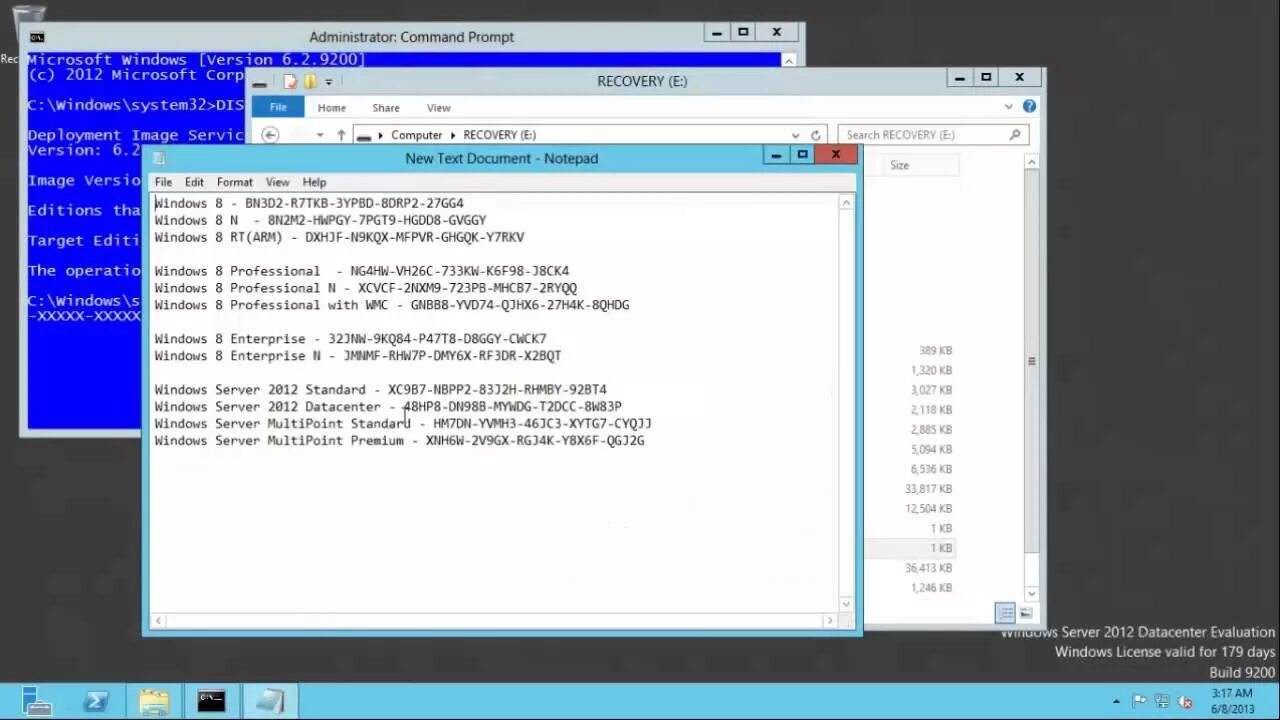
Task: Select RECOVERY (E:) breadcrumb in address bar
Action: click(499, 135)
